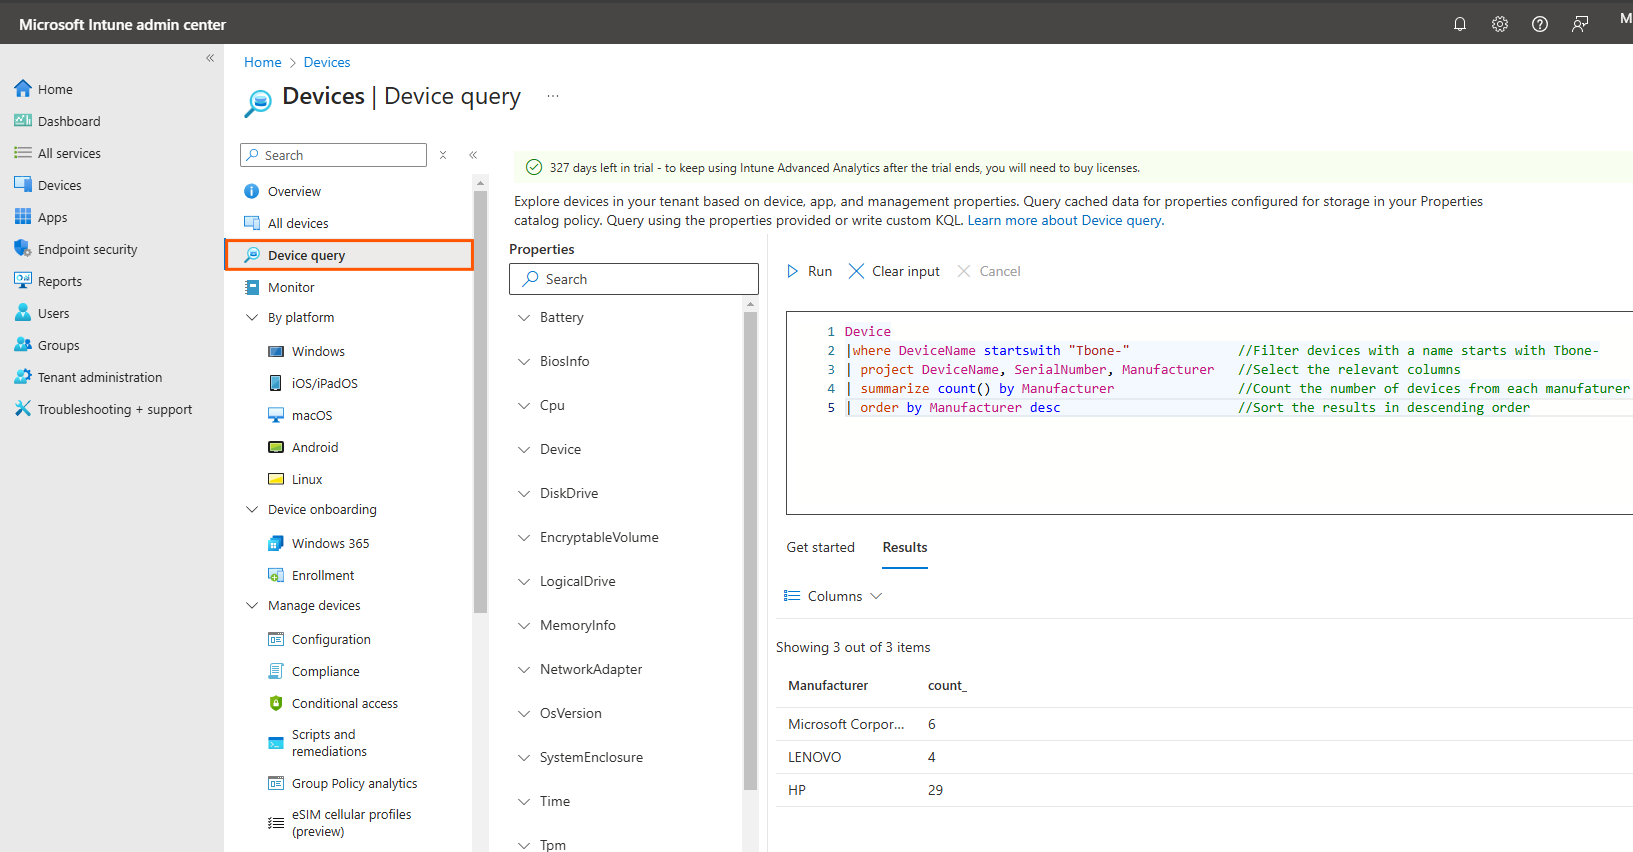Click the Properties search field
Image resolution: width=1633 pixels, height=852 pixels.
coord(634,279)
